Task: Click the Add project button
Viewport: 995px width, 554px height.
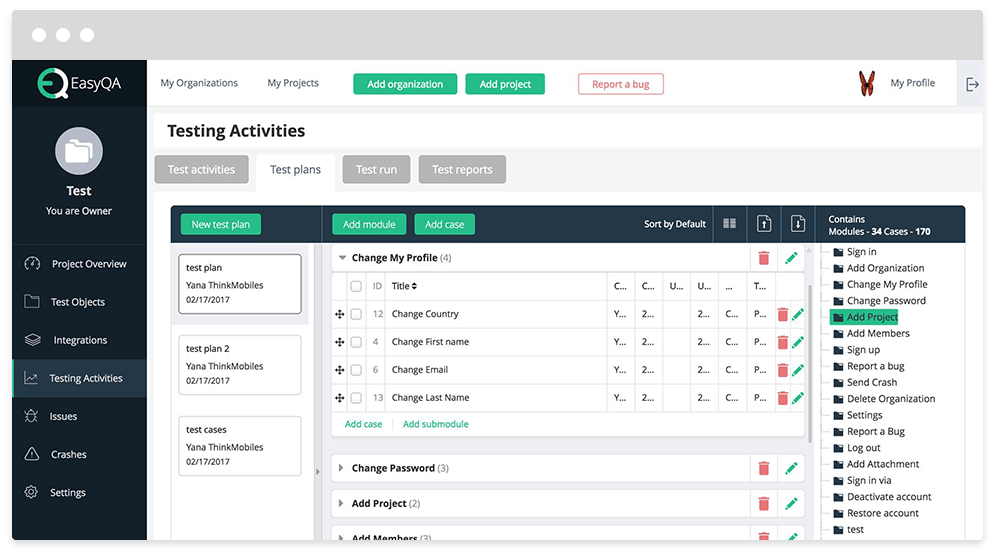Action: [505, 84]
